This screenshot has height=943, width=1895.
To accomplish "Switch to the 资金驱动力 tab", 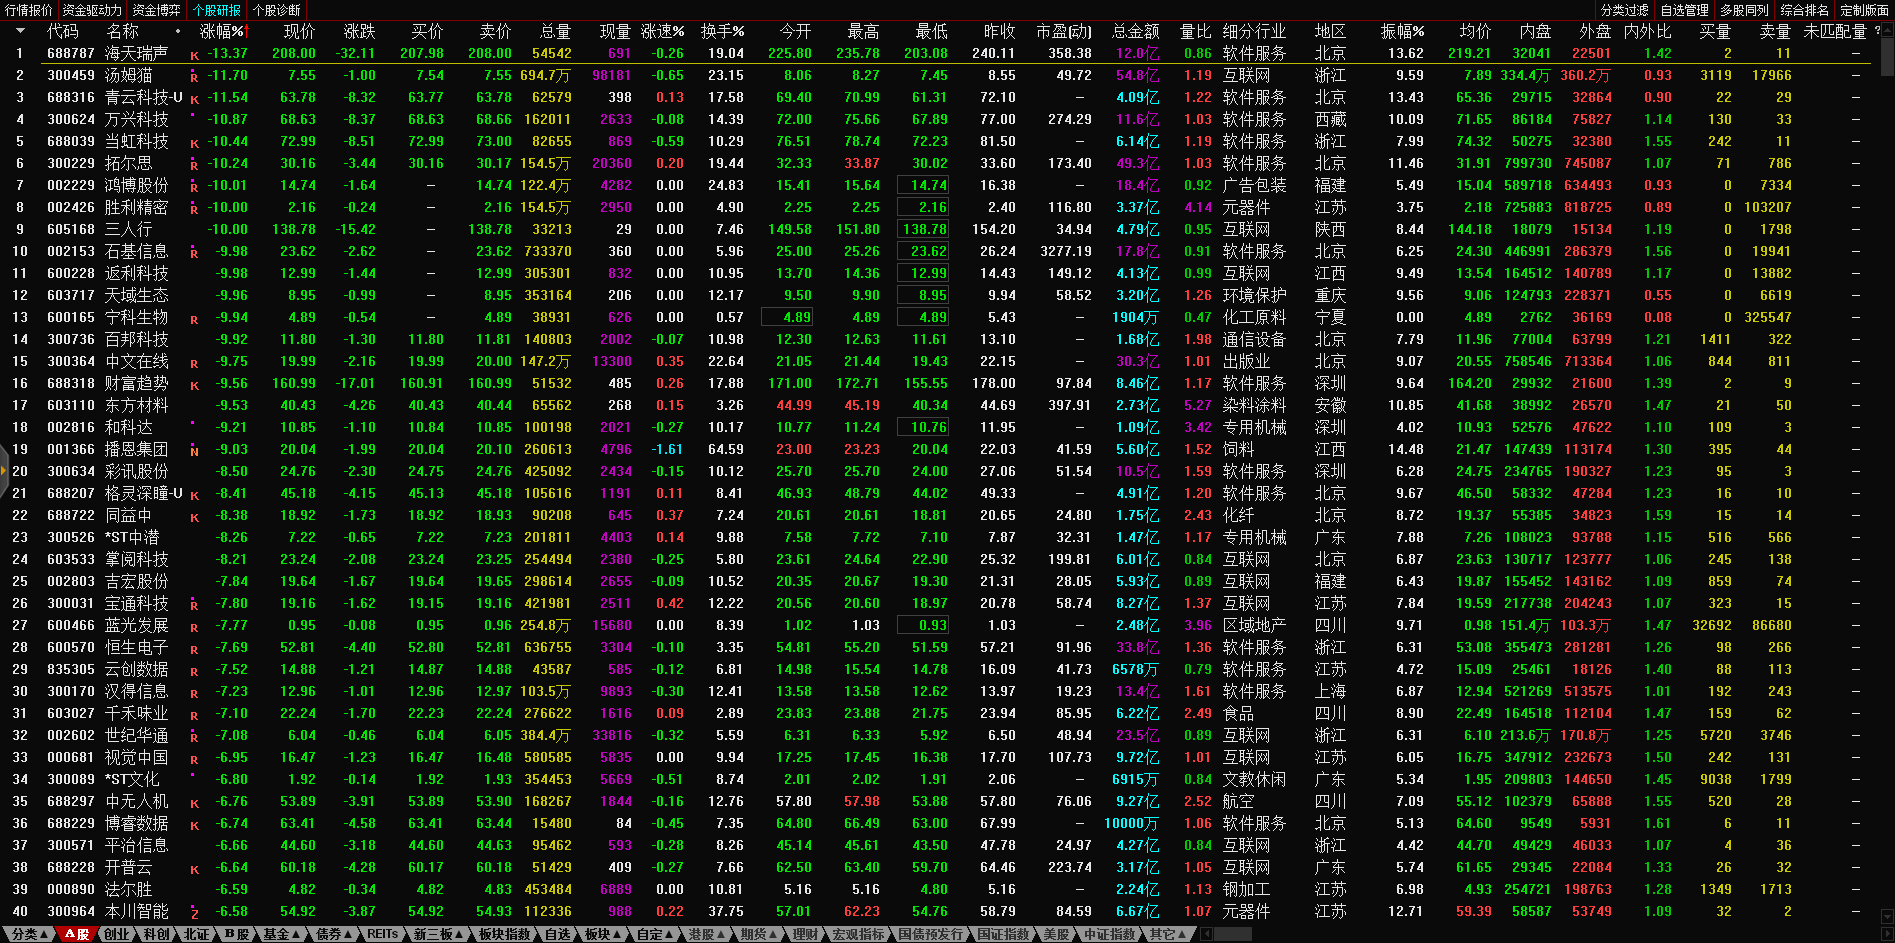I will (x=92, y=10).
